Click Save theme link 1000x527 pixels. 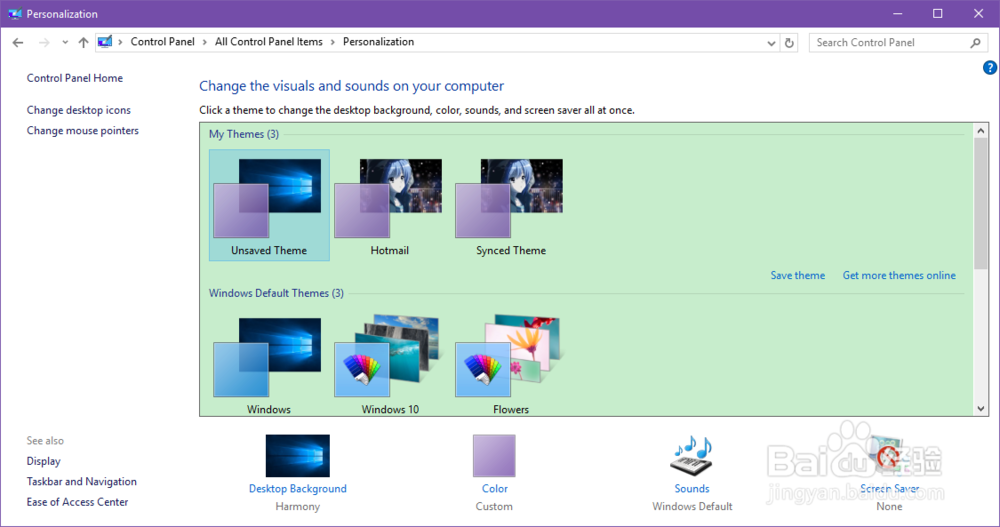[797, 275]
